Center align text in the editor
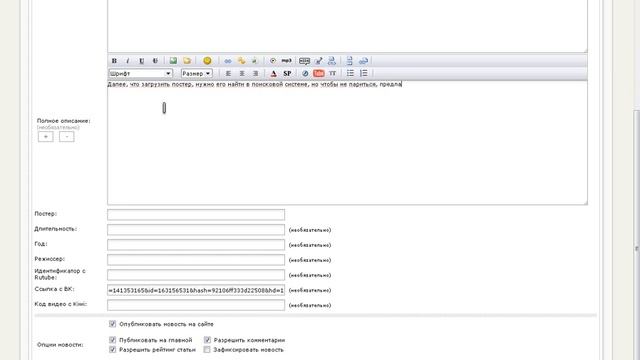Screen dimensions: 640x360 [x=242, y=73]
